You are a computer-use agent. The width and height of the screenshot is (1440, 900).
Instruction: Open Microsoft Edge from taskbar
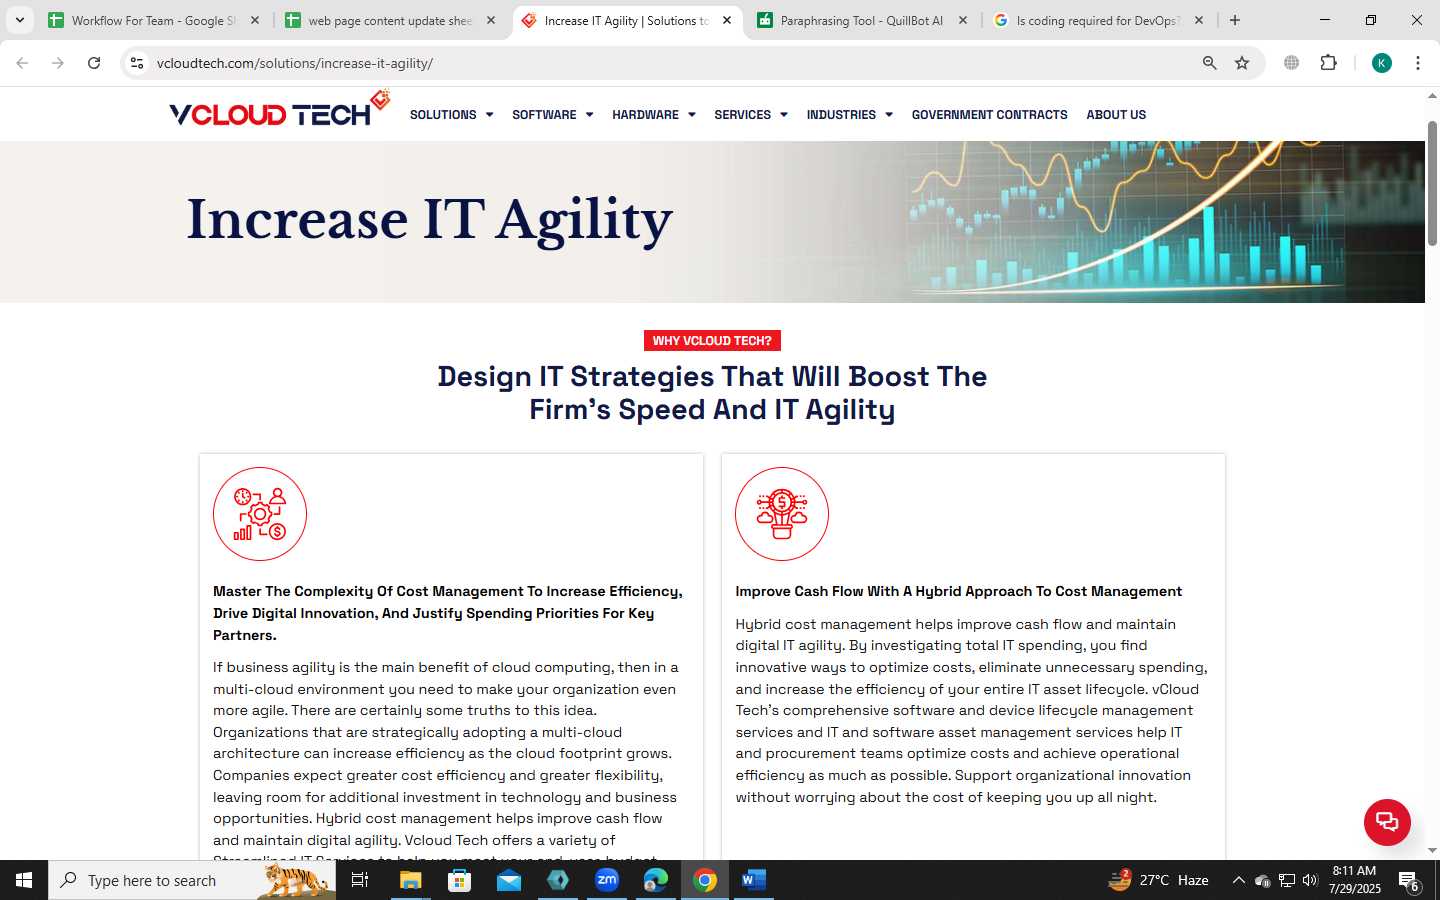[x=656, y=880]
